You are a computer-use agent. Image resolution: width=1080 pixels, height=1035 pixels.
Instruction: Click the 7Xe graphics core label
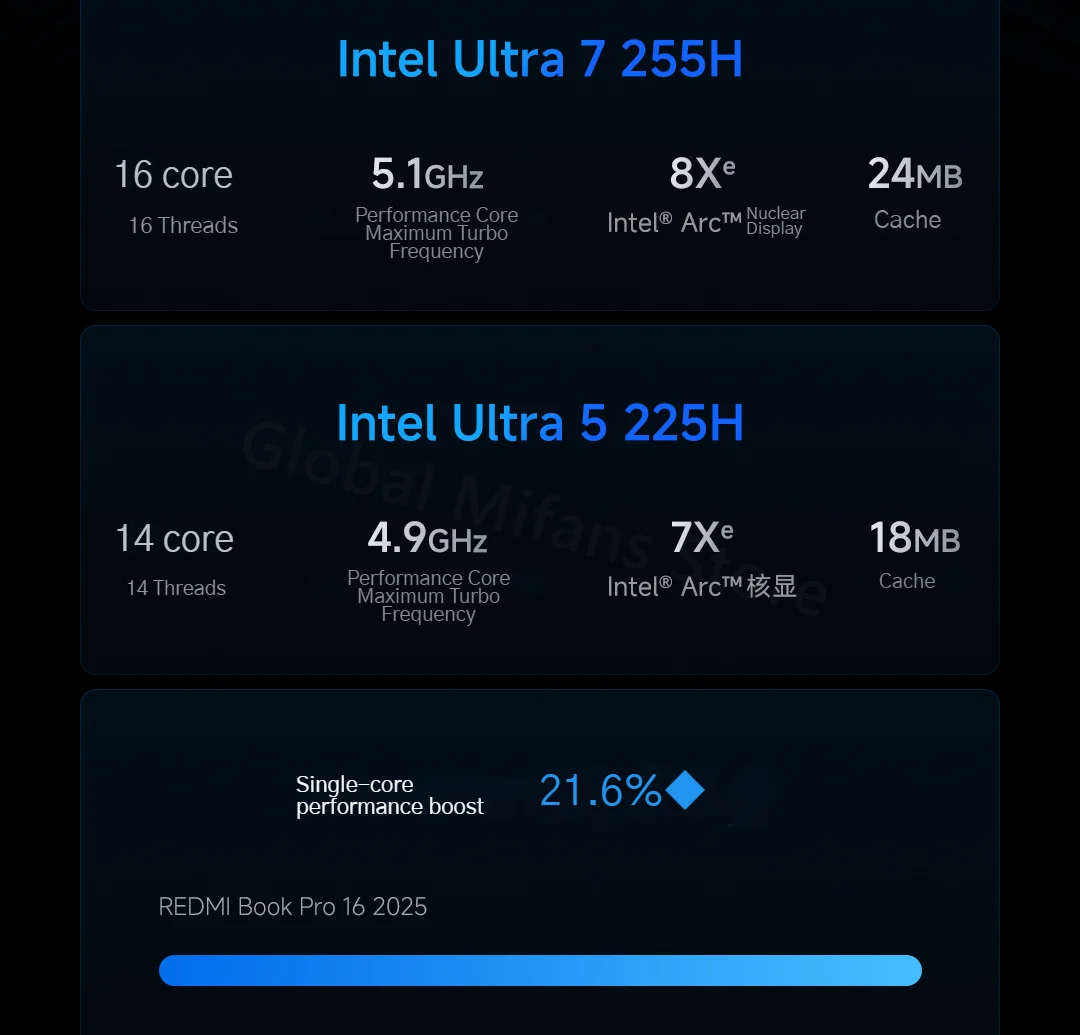[x=703, y=536]
